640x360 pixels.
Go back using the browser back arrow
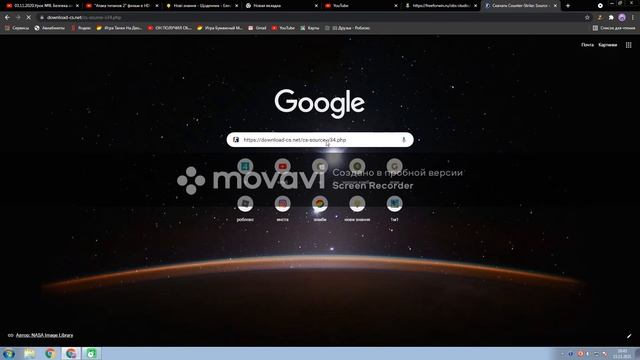point(7,18)
